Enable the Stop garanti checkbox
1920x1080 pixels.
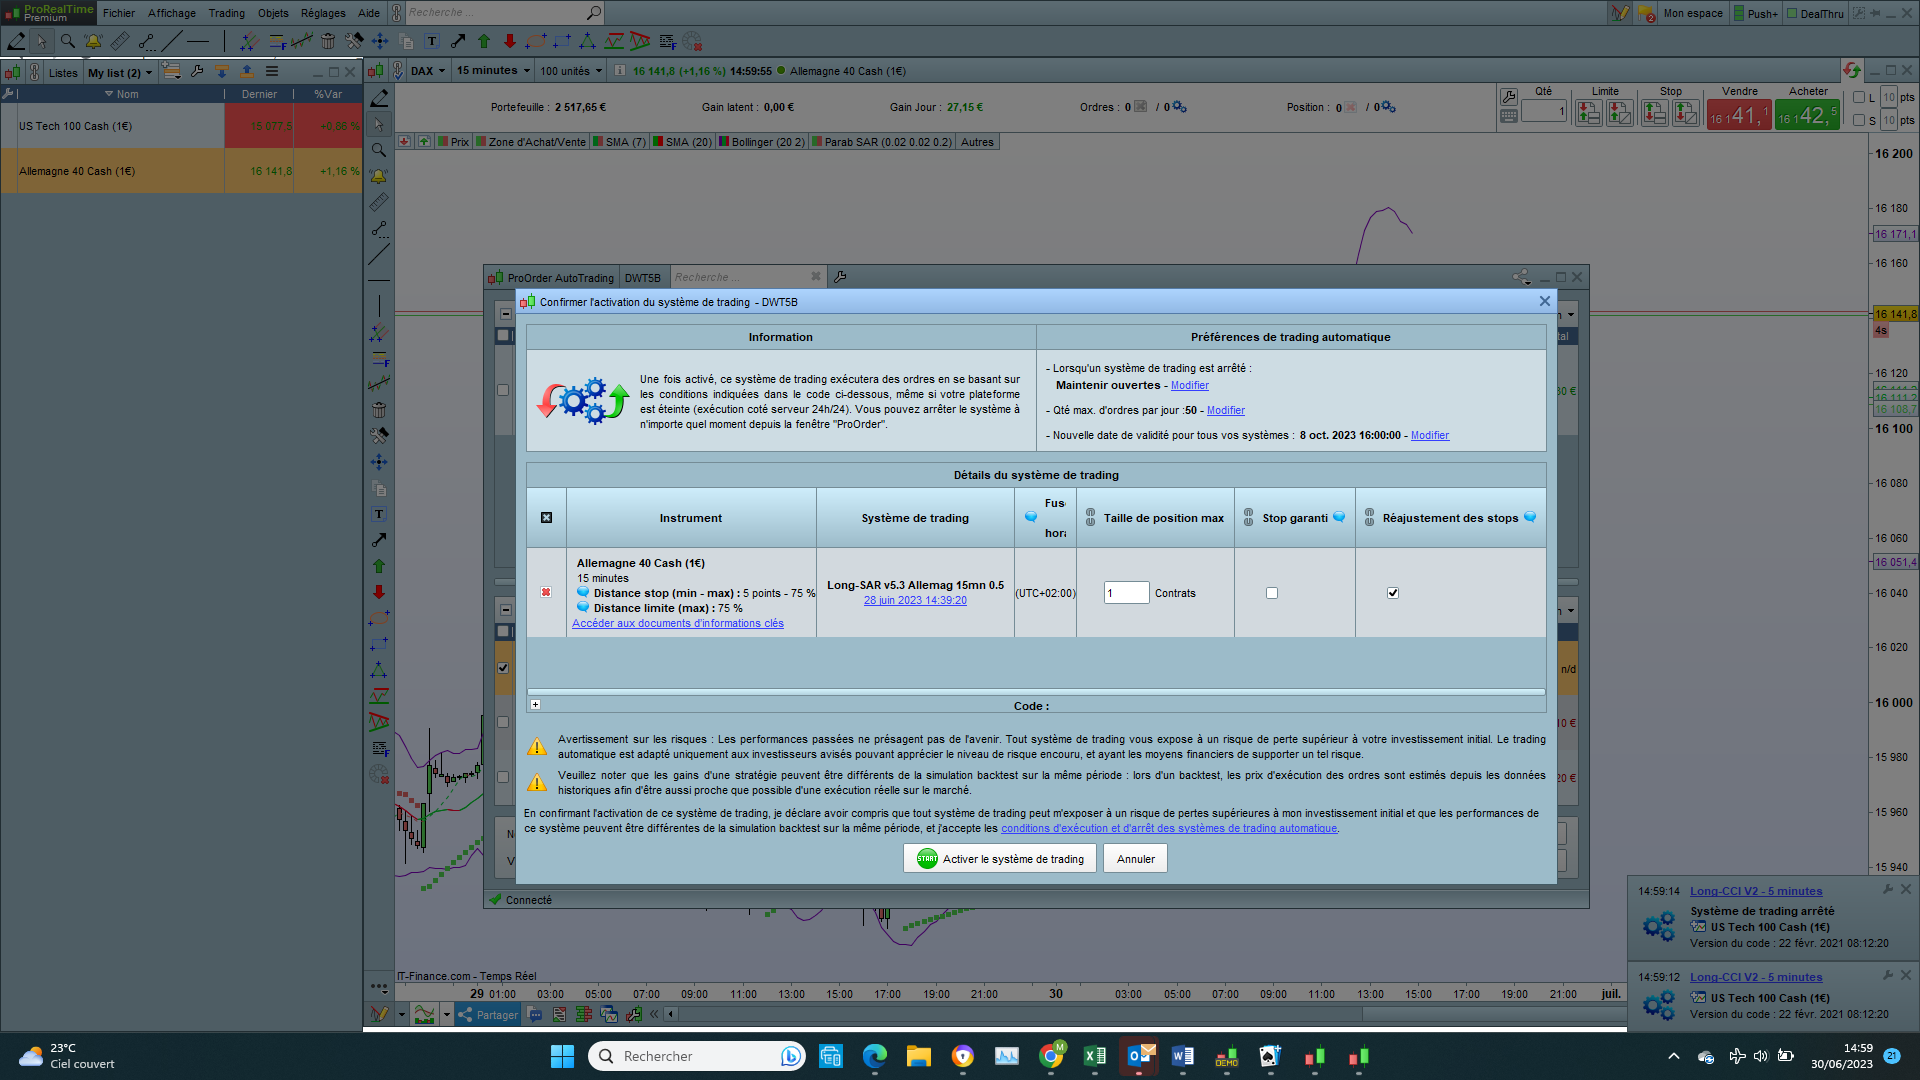(x=1272, y=593)
